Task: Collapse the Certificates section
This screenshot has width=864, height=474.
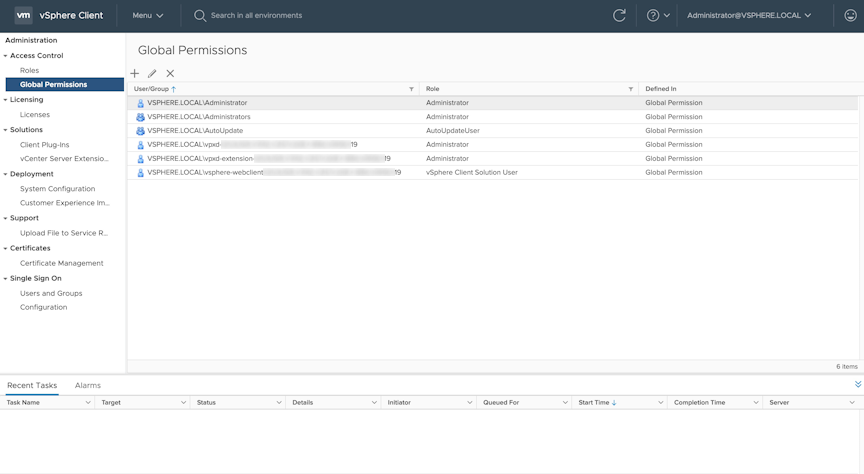Action: click(x=6, y=249)
